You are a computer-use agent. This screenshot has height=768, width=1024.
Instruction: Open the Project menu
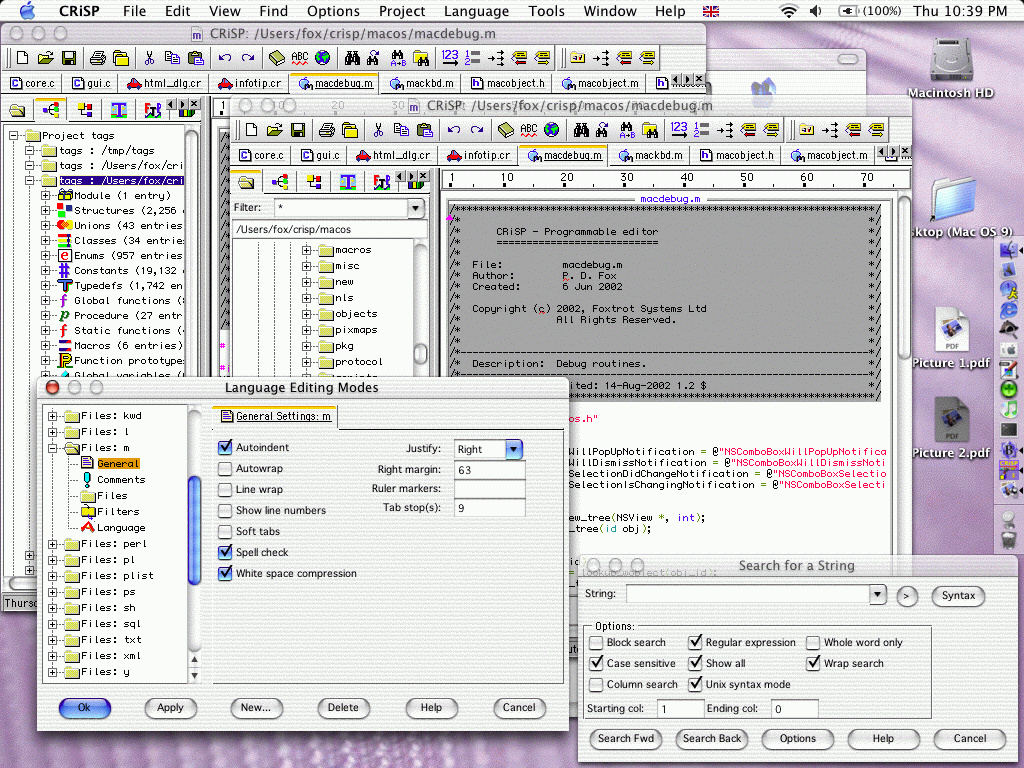402,11
